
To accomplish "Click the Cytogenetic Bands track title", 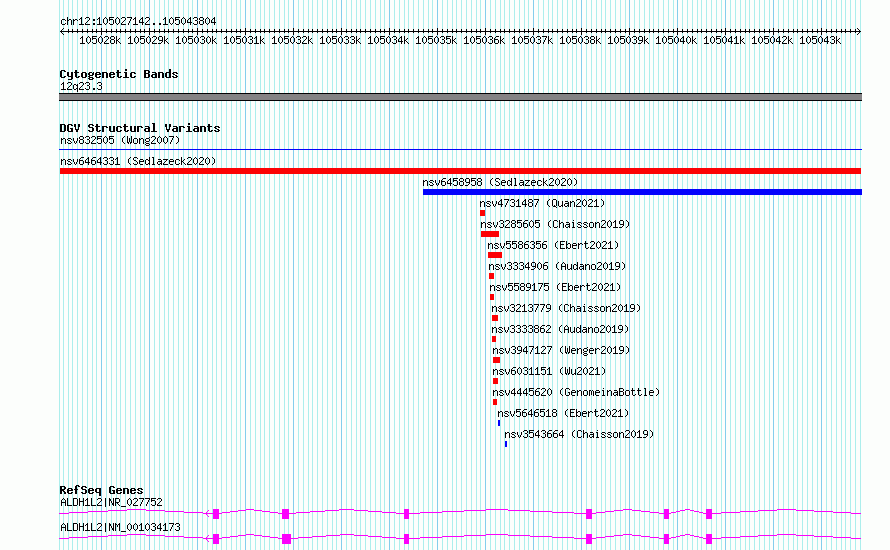I will coord(119,74).
